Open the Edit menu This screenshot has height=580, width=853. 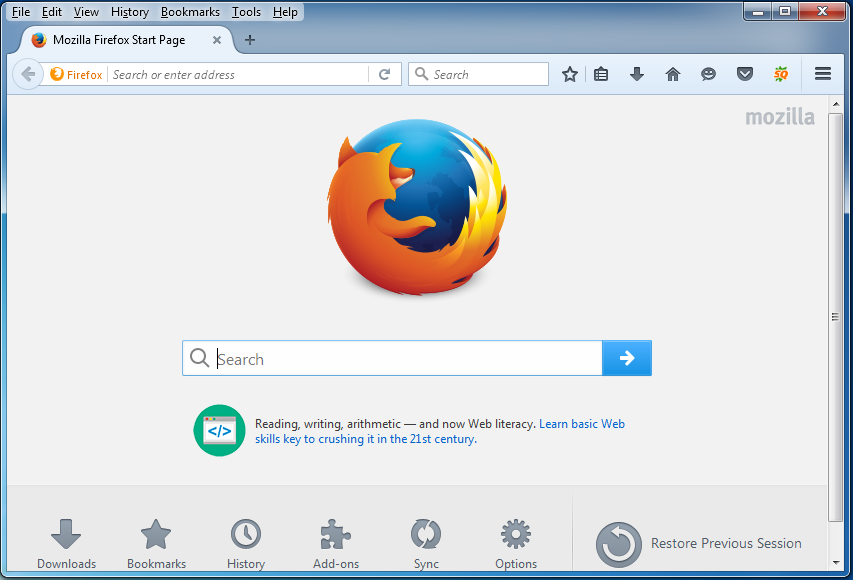click(x=52, y=12)
